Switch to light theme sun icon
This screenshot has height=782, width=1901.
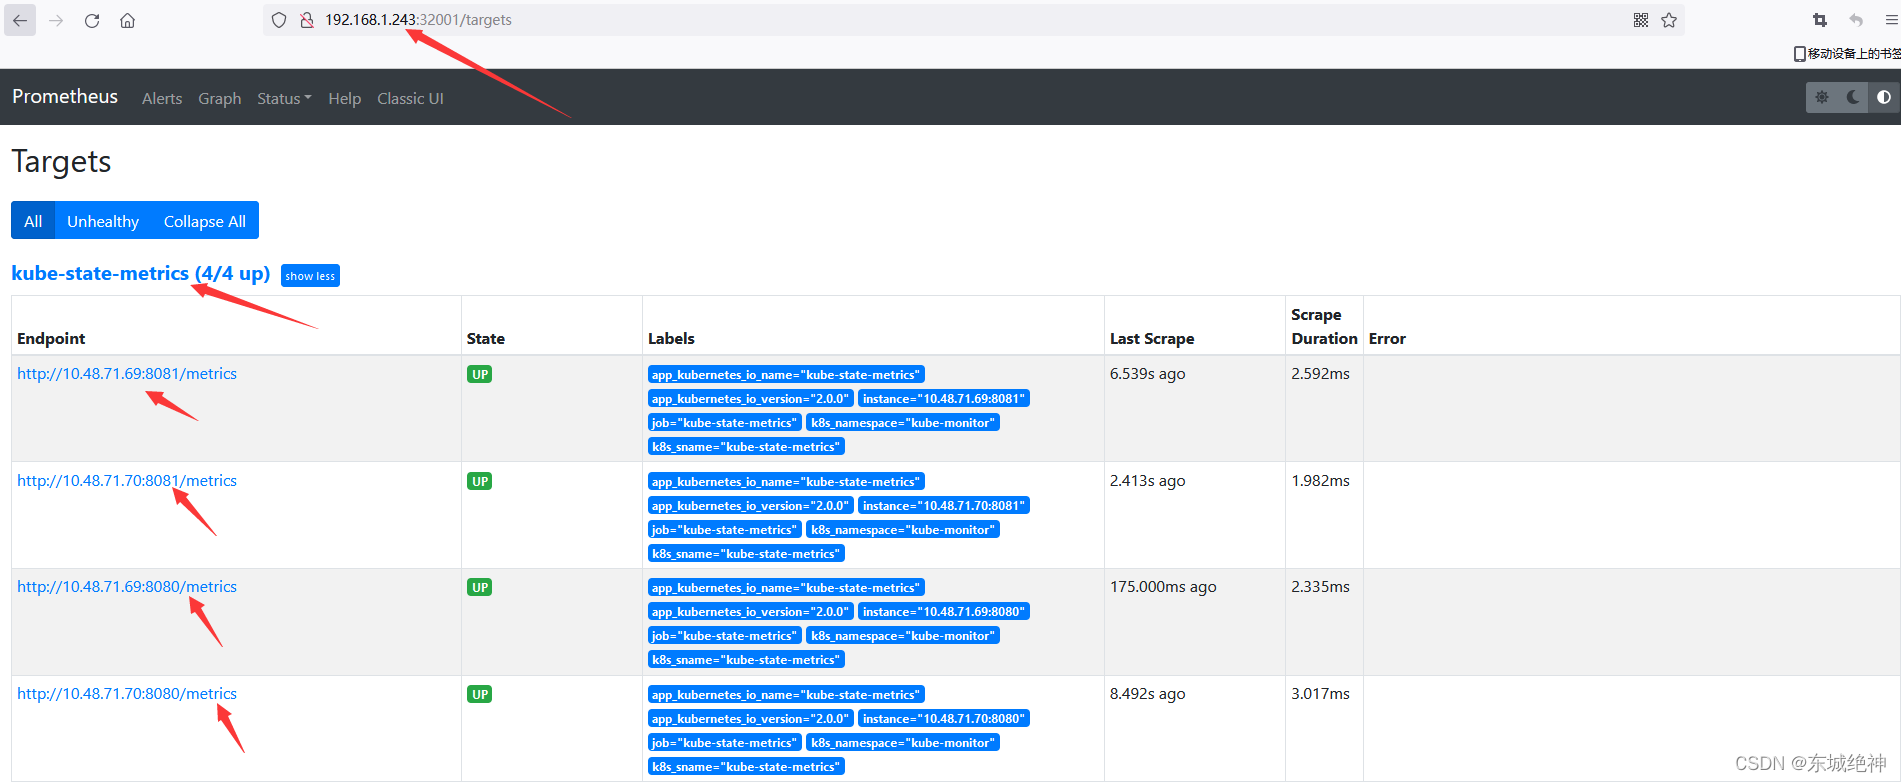coord(1822,97)
